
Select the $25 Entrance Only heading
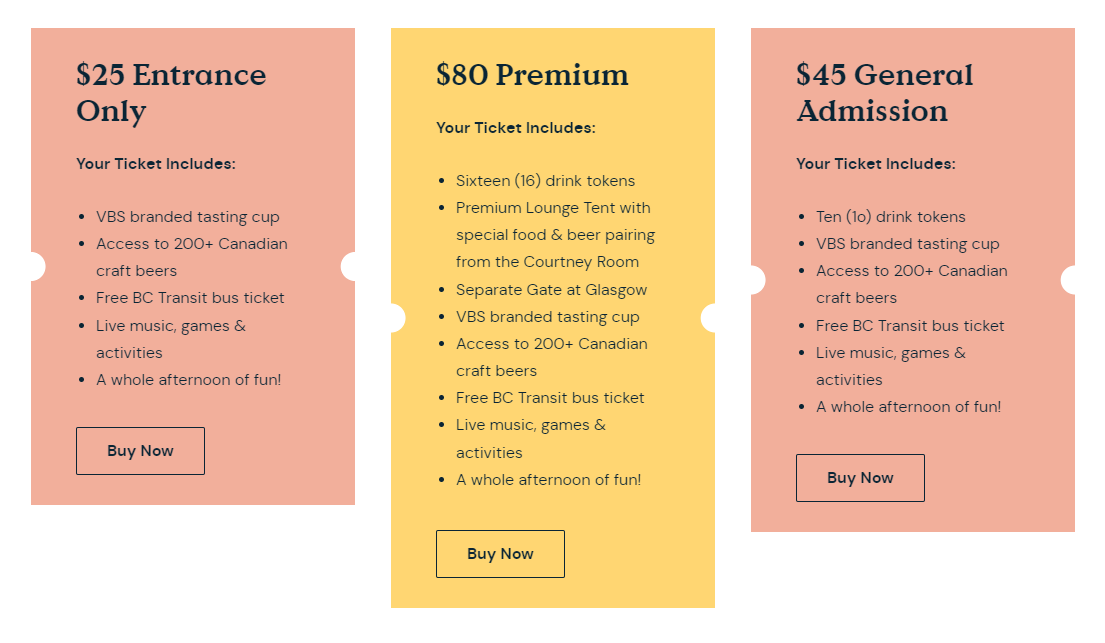click(171, 93)
